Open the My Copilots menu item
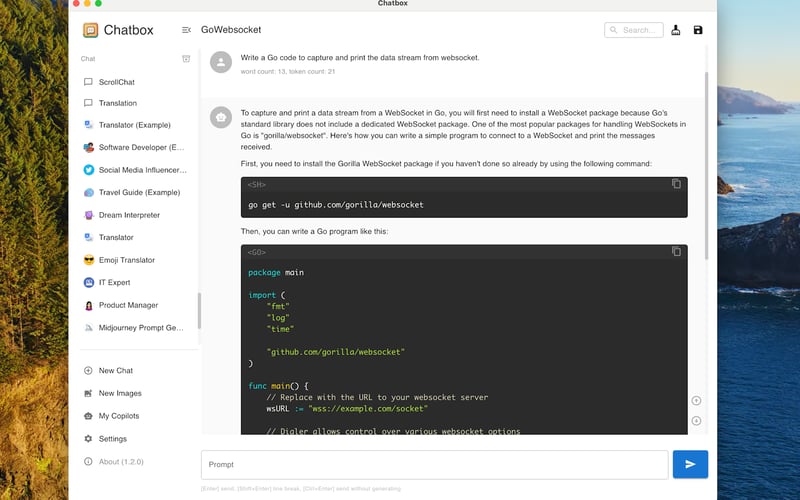800x500 pixels. 118,416
